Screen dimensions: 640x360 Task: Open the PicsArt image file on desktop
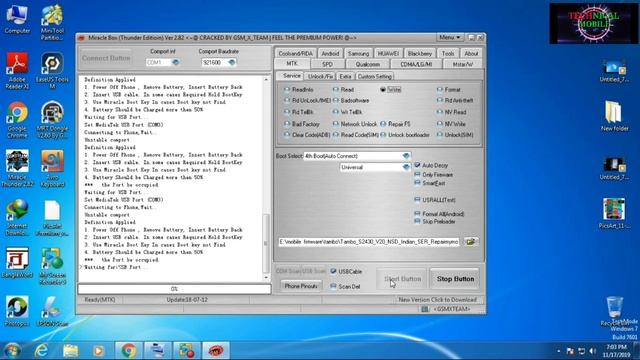click(614, 213)
